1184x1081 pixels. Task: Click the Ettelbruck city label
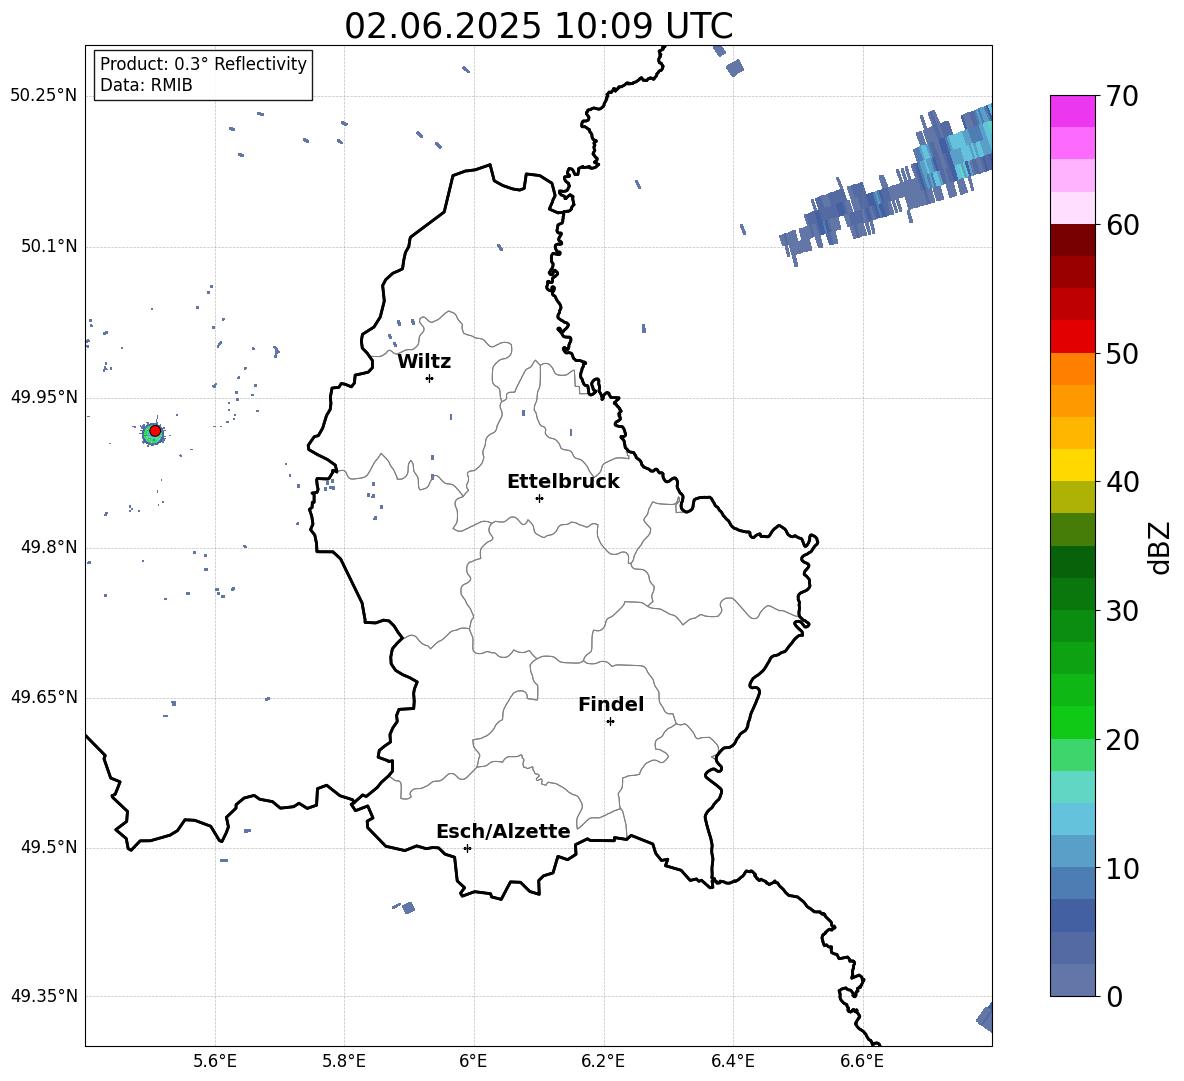[x=563, y=482]
